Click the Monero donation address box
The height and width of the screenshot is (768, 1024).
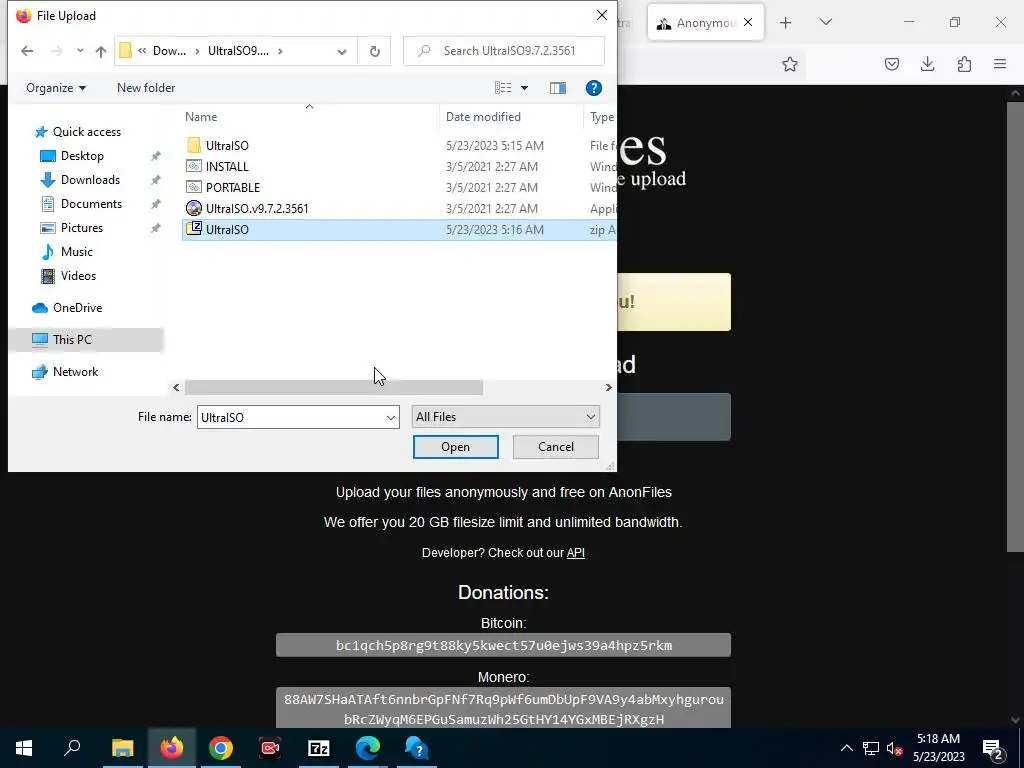503,709
